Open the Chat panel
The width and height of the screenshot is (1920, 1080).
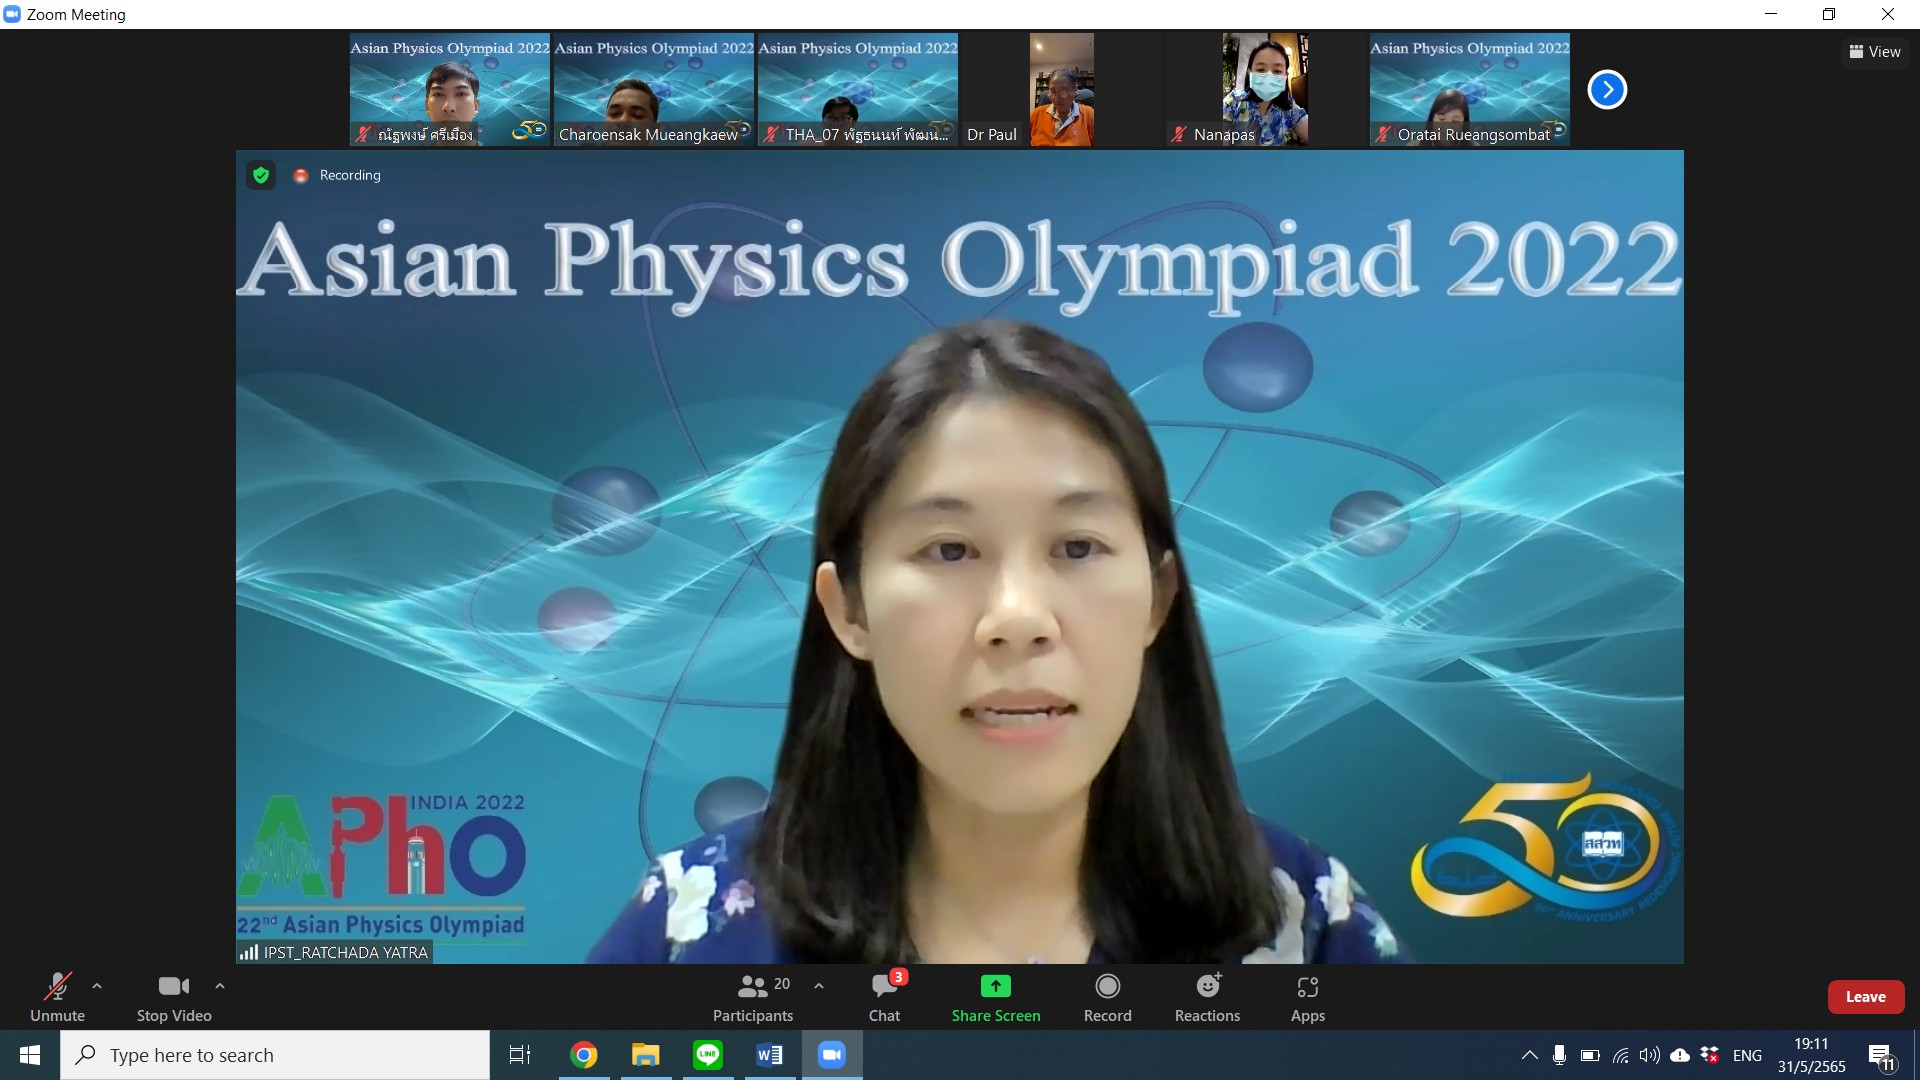(885, 998)
